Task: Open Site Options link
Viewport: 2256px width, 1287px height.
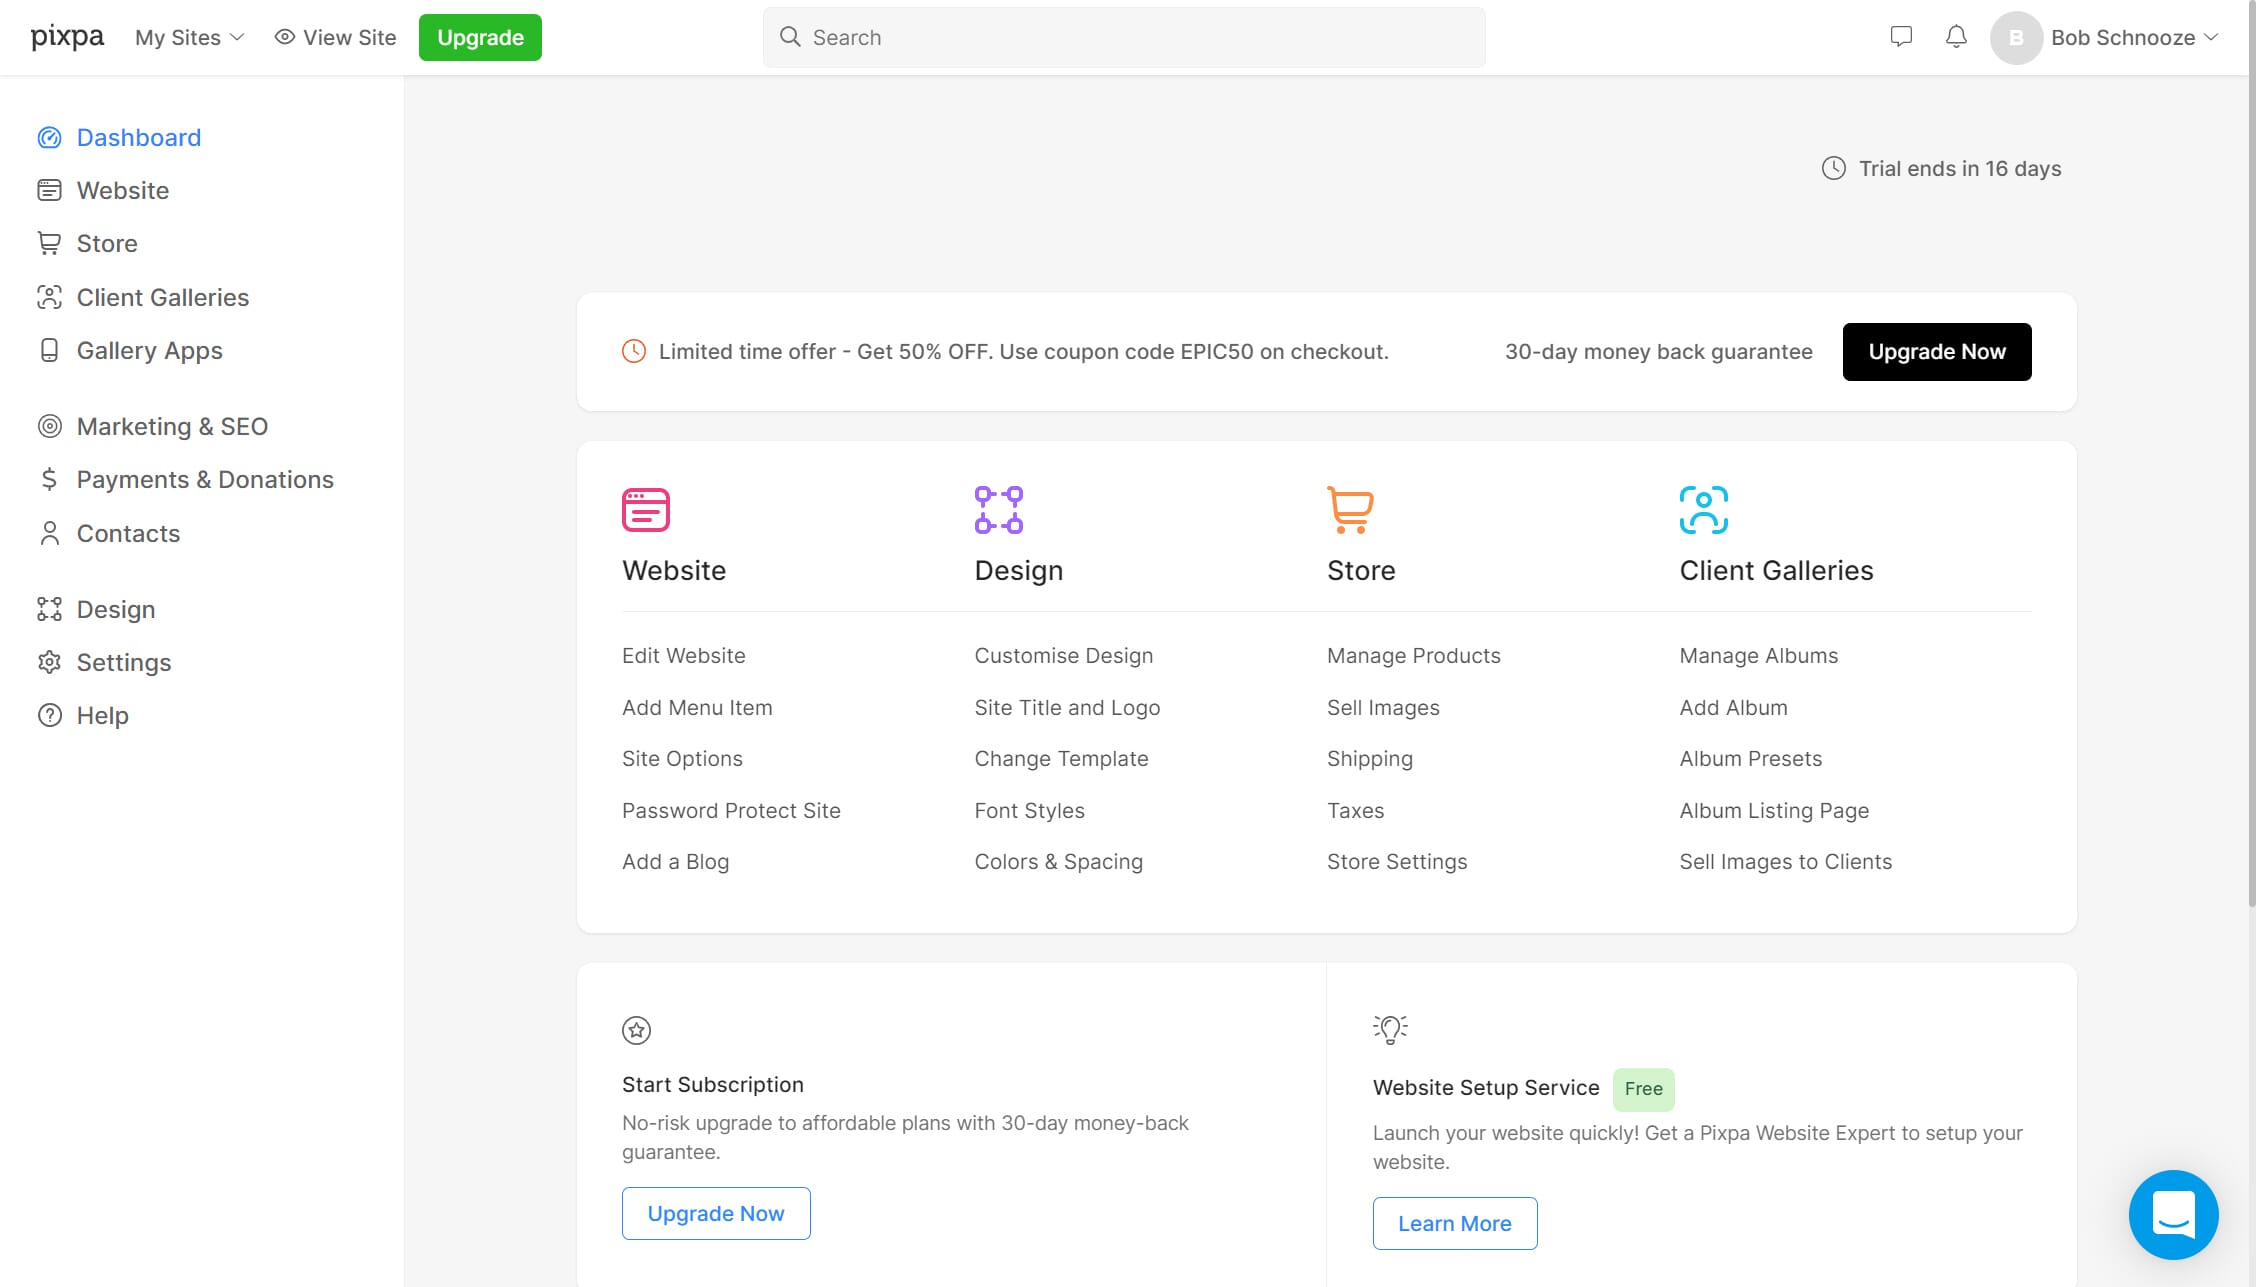Action: pos(682,758)
